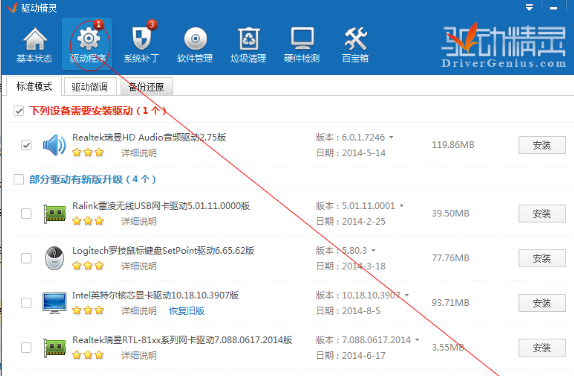Image resolution: width=574 pixels, height=376 pixels.
Task: Click driver name Intel英特尔核芯显卡驱动
Action: pos(156,295)
